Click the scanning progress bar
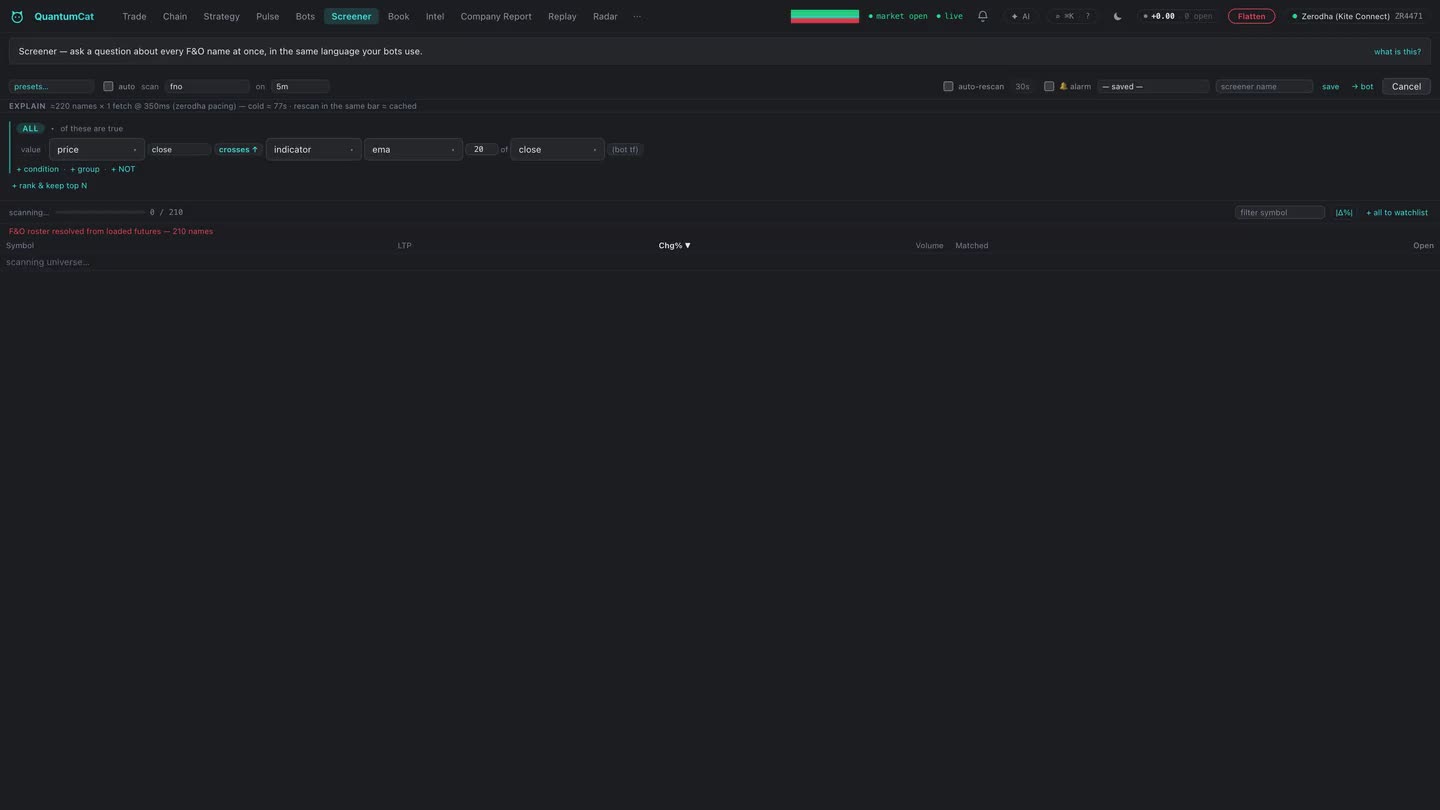 pos(100,212)
